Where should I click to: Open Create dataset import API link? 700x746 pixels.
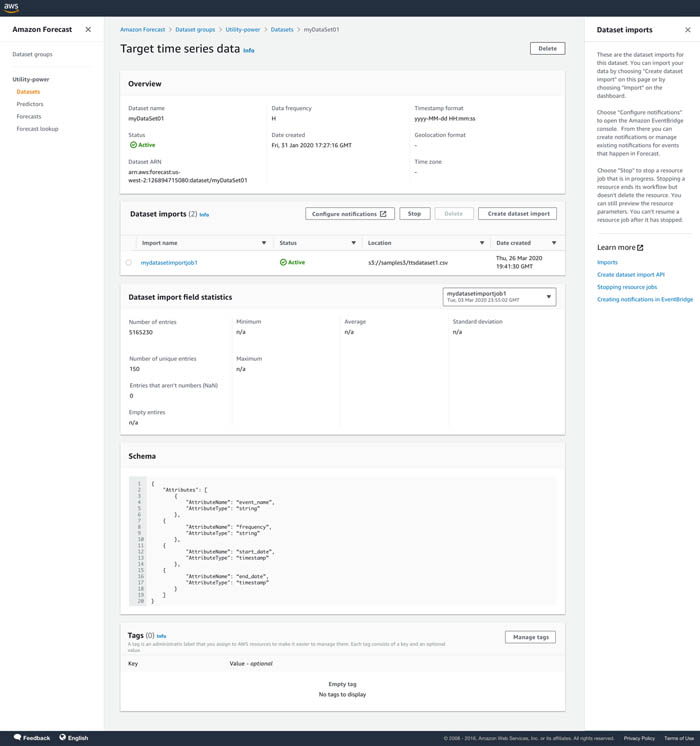pos(631,275)
